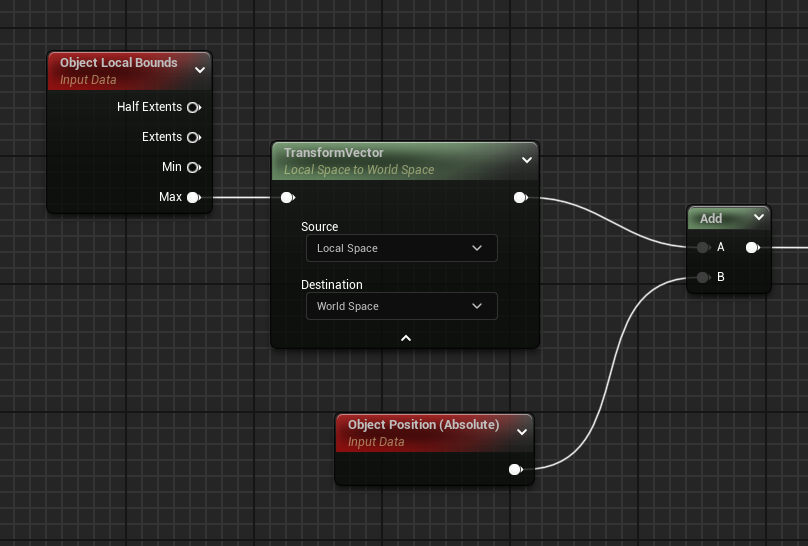The image size is (808, 546).
Task: Select the Object Position (Absolute) node title
Action: coord(423,424)
